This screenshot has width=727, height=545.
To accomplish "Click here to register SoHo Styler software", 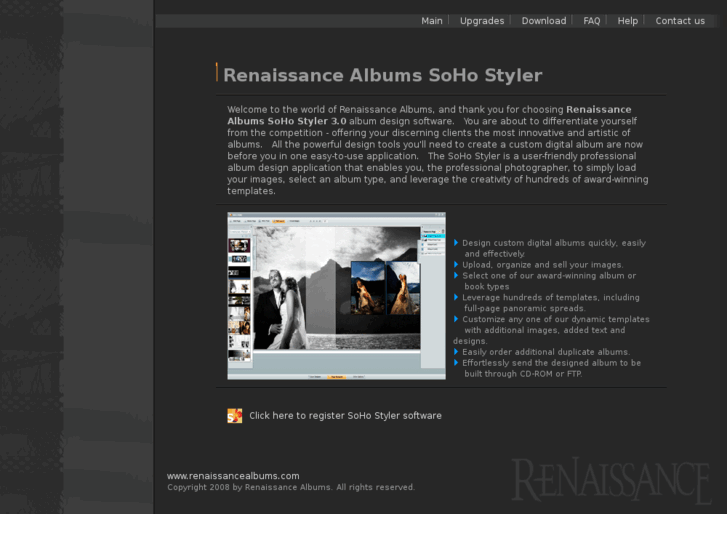I will [x=345, y=416].
